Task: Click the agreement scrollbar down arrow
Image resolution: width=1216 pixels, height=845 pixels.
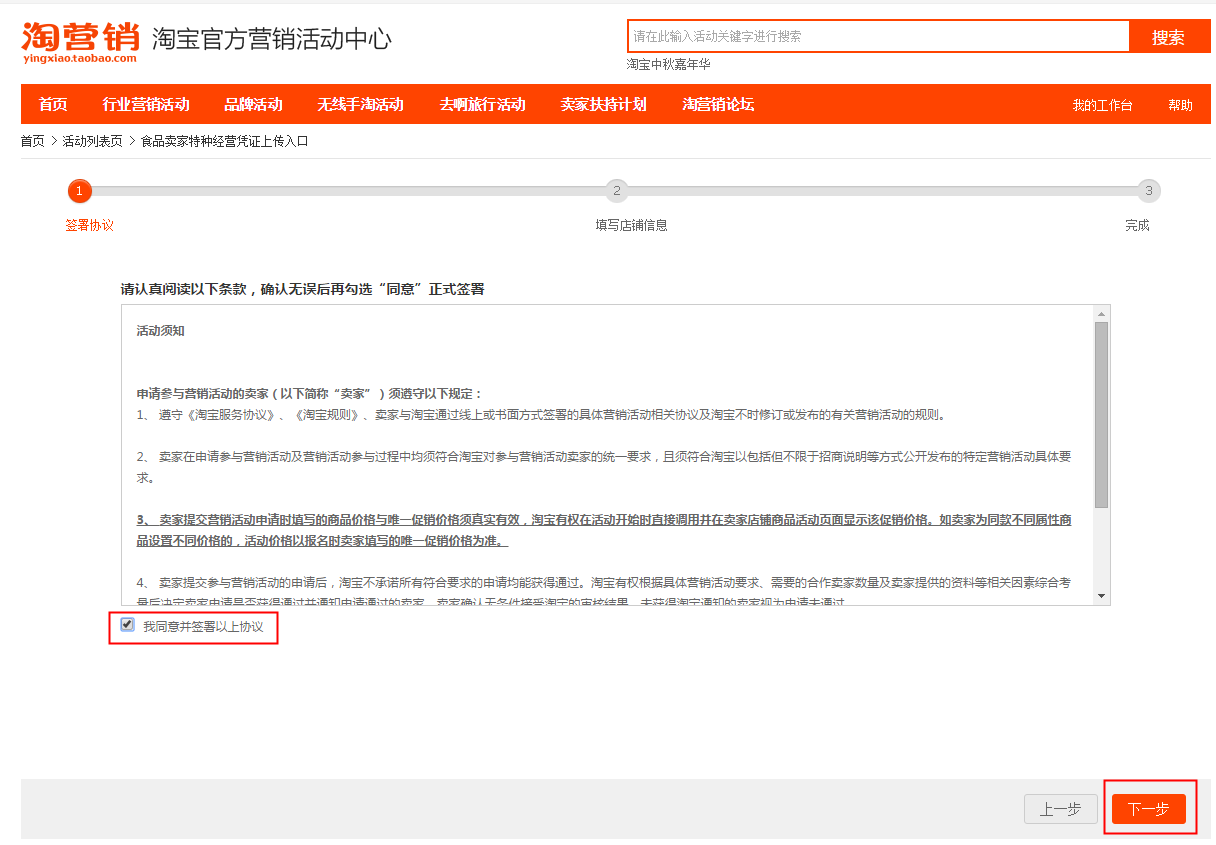Action: (1102, 596)
